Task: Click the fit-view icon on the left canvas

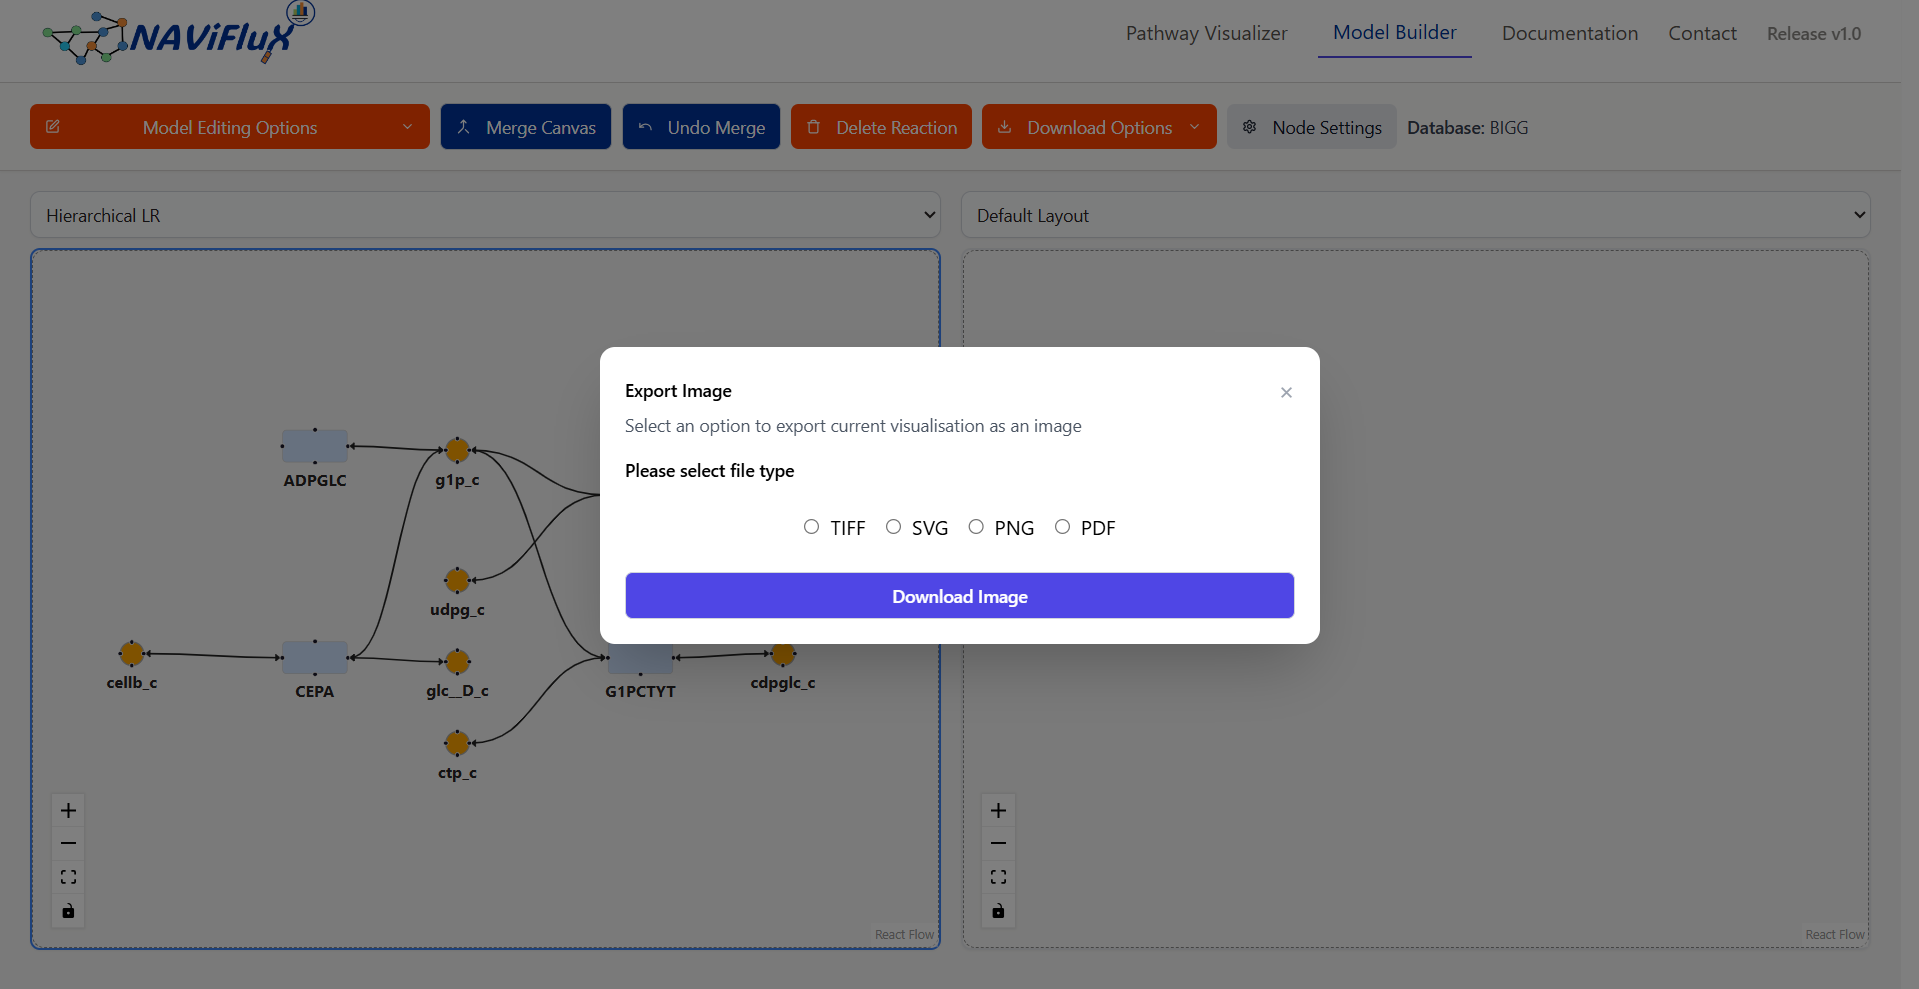Action: pyautogui.click(x=67, y=877)
